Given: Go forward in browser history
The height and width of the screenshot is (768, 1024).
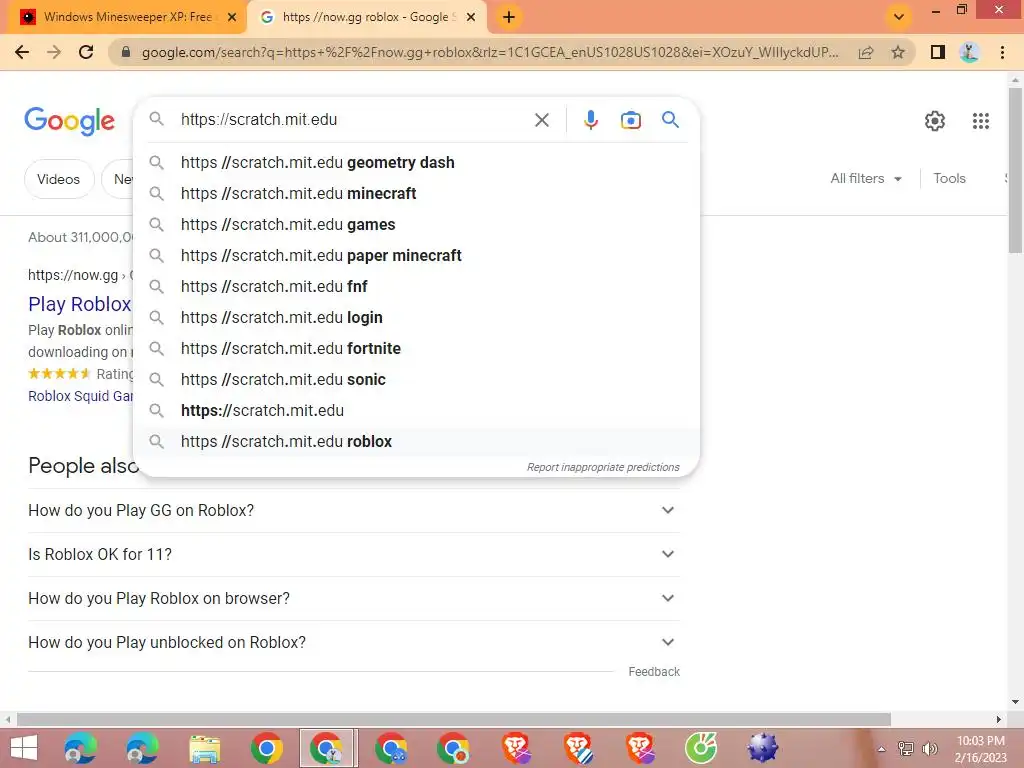Looking at the screenshot, I should [54, 52].
